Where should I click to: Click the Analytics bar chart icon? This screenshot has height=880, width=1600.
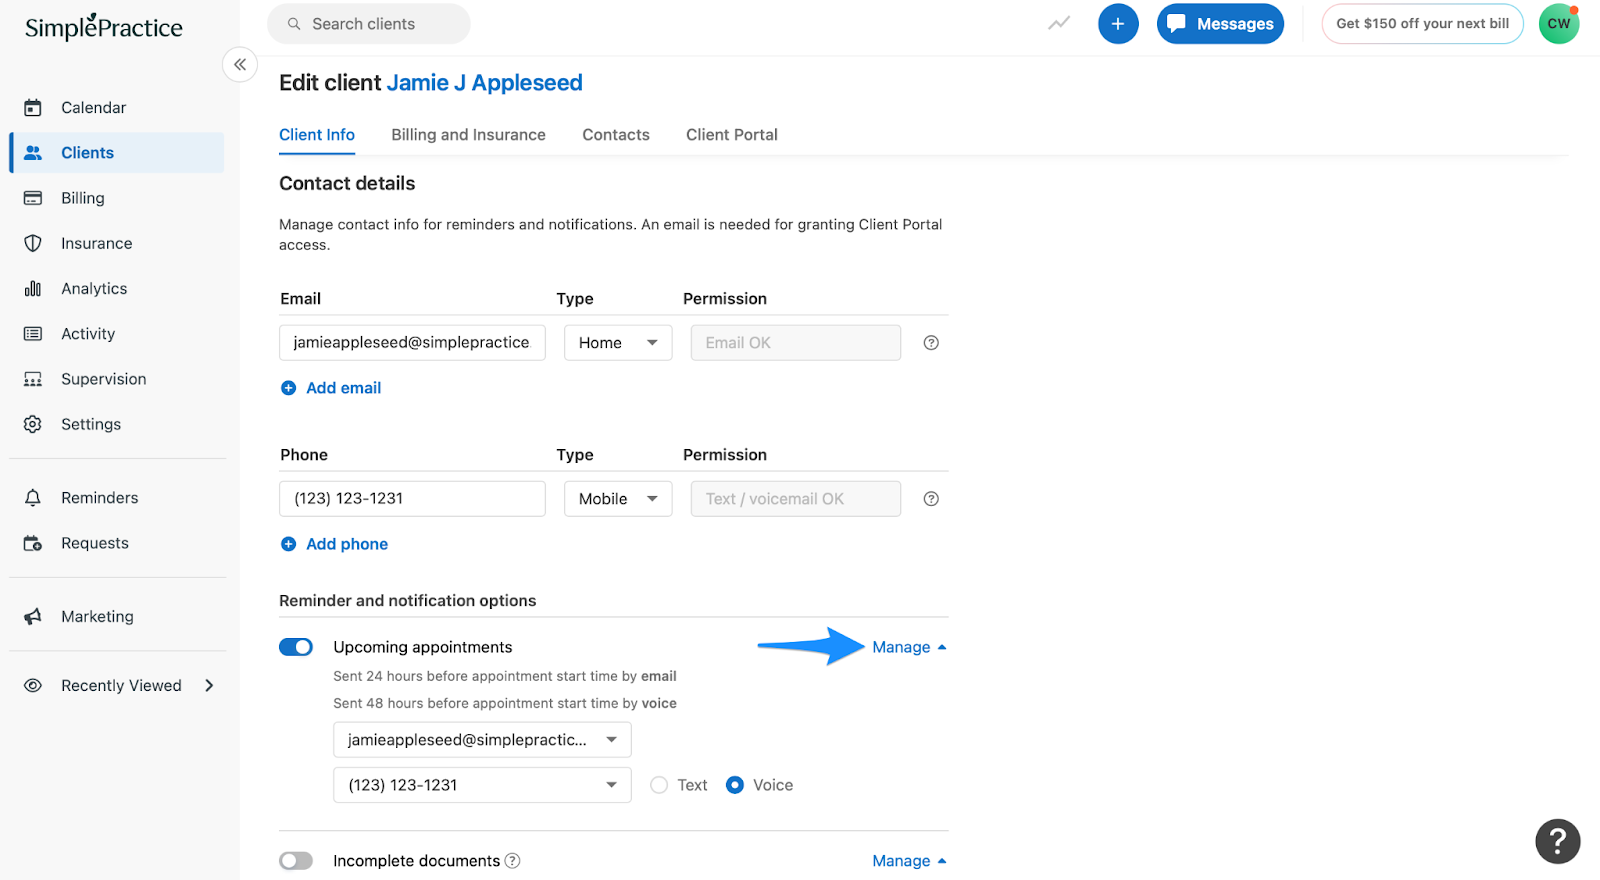(33, 288)
